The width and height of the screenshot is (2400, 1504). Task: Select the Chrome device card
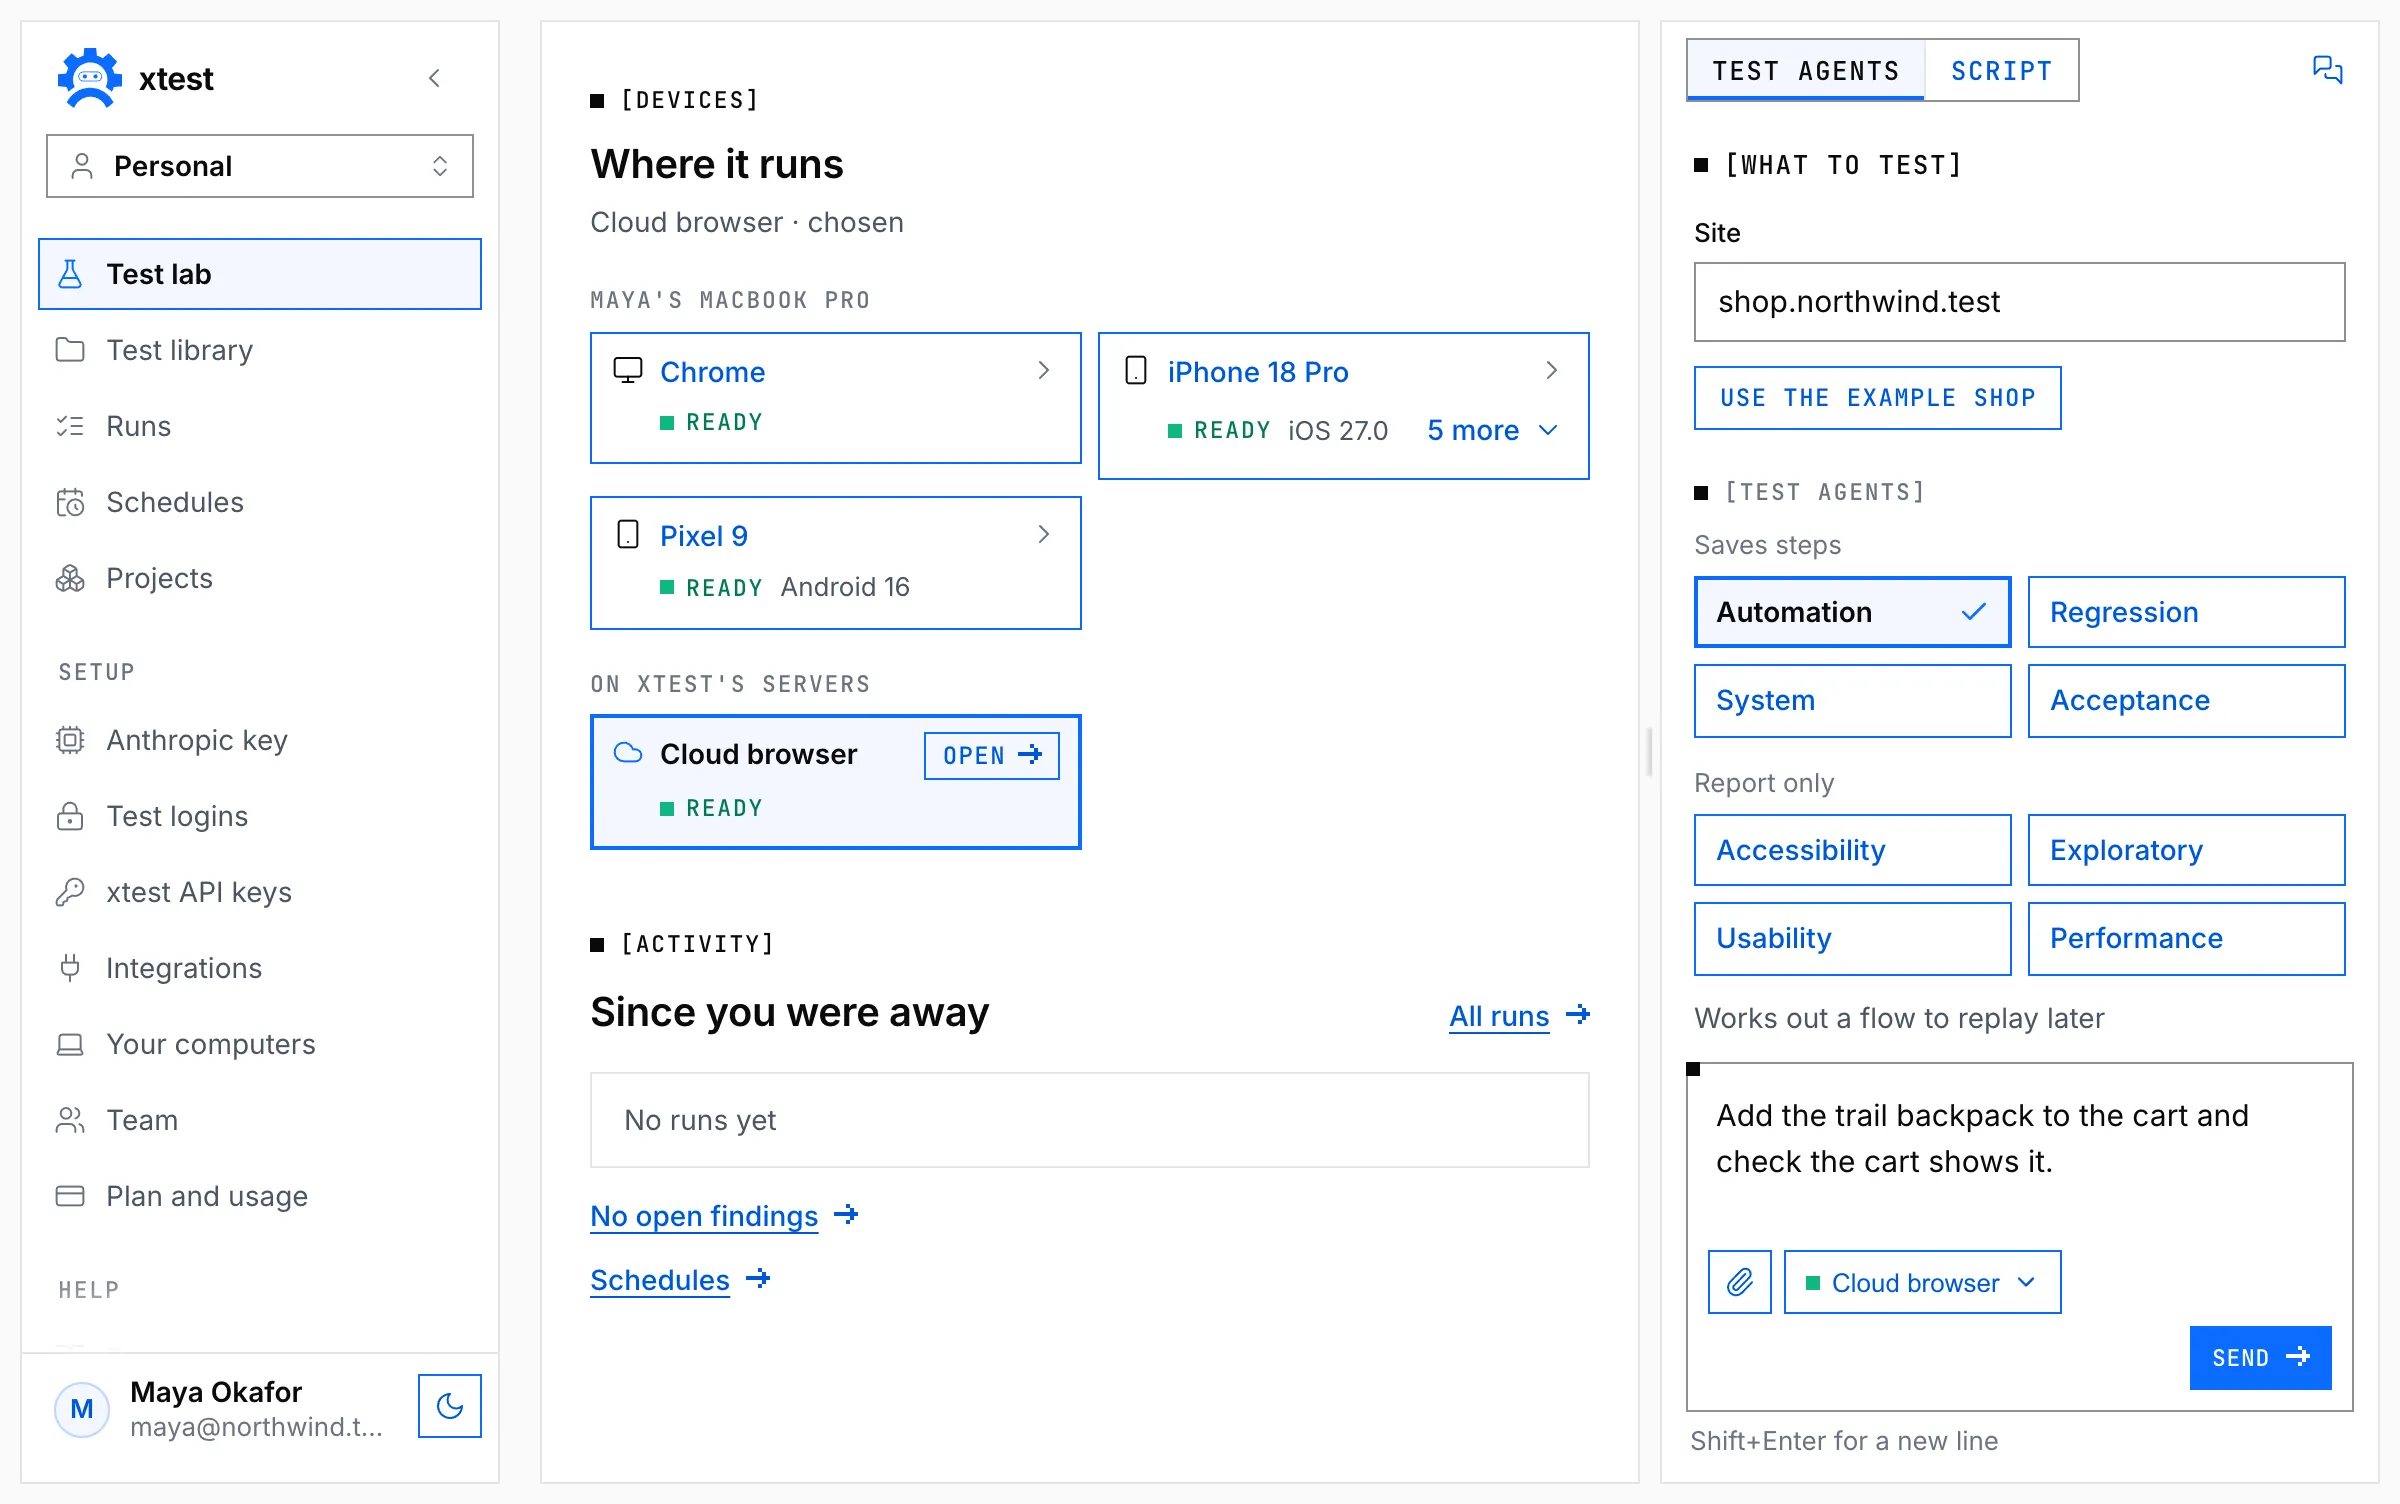click(836, 398)
